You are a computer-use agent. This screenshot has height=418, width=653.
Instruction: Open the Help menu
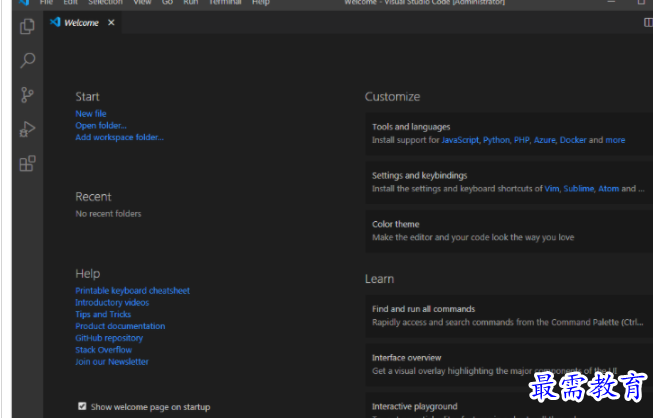(x=261, y=2)
